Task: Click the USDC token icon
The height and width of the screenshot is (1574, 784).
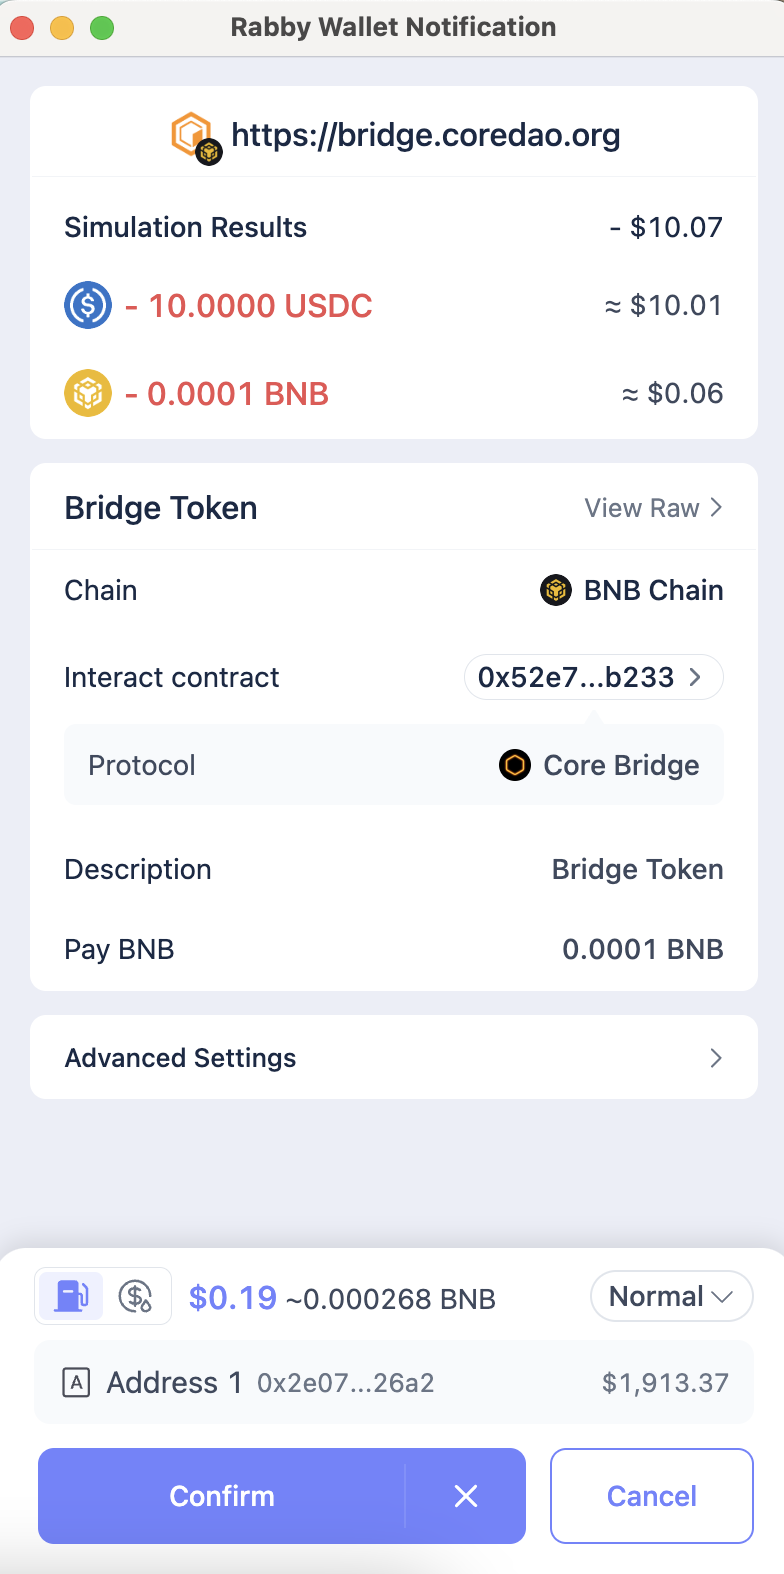Action: click(88, 305)
